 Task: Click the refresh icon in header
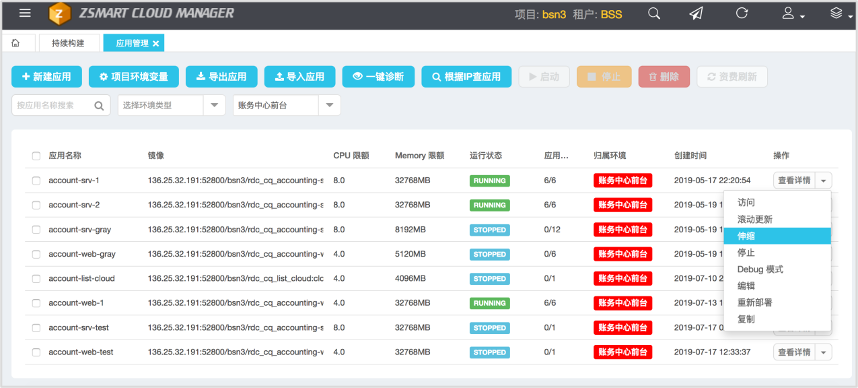click(x=741, y=13)
